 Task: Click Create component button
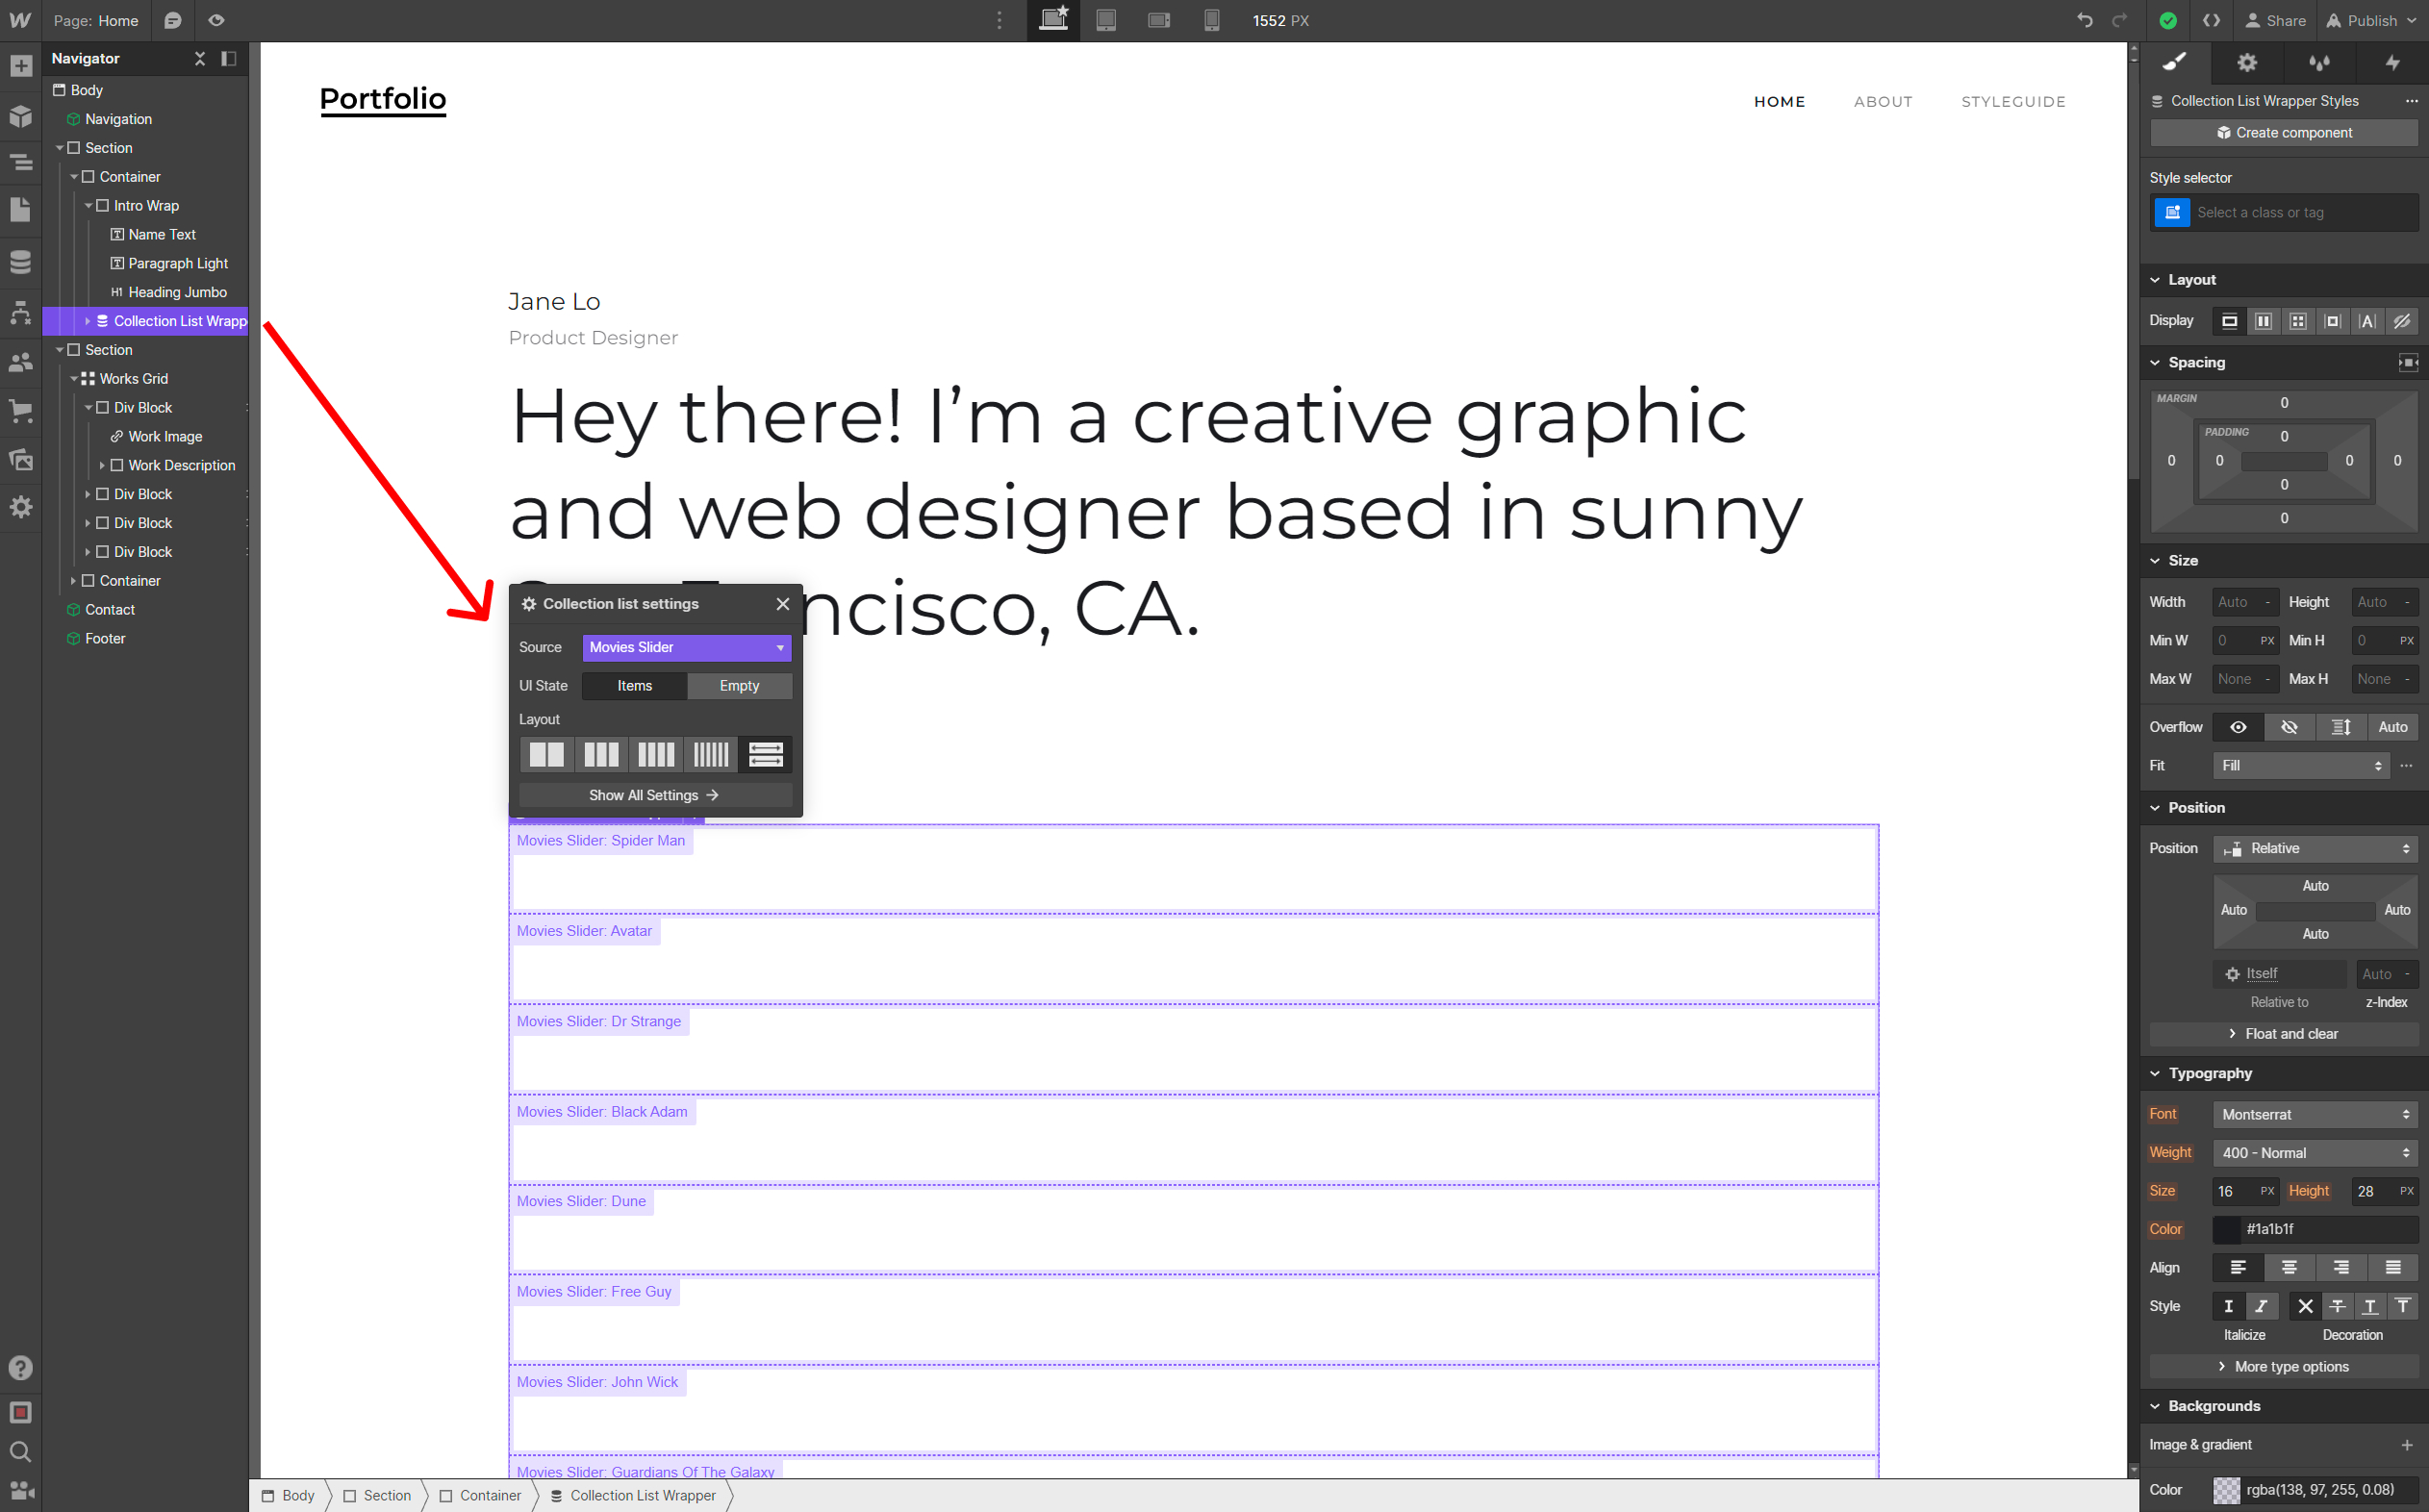click(2284, 133)
